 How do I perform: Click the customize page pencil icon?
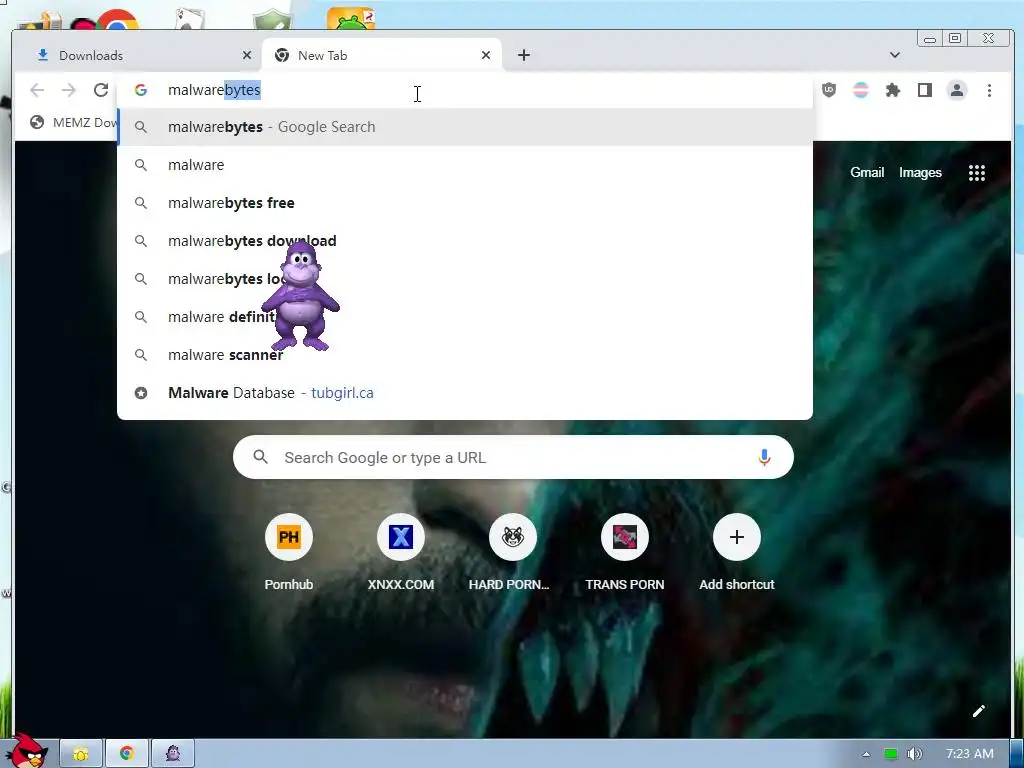(x=978, y=711)
